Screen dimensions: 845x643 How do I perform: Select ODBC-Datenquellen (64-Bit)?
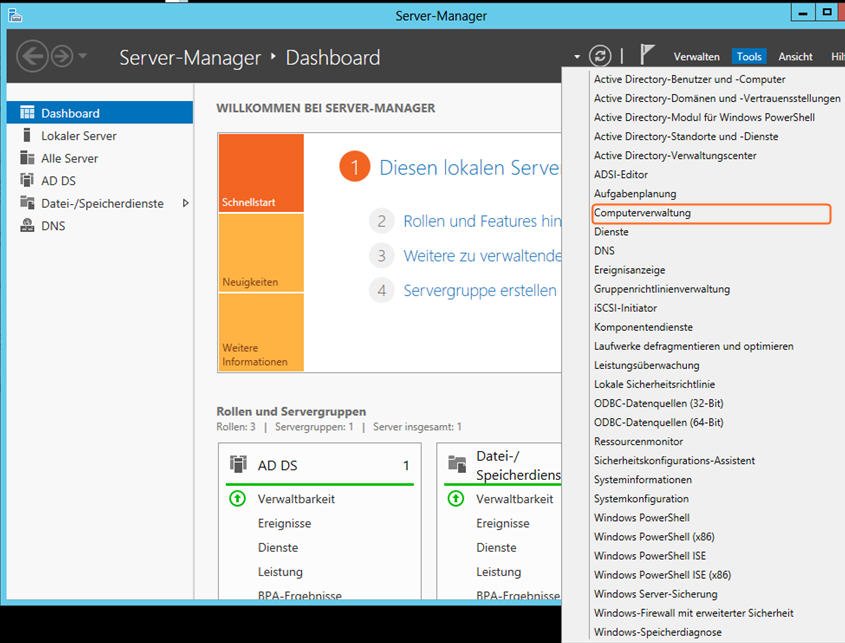tap(658, 423)
